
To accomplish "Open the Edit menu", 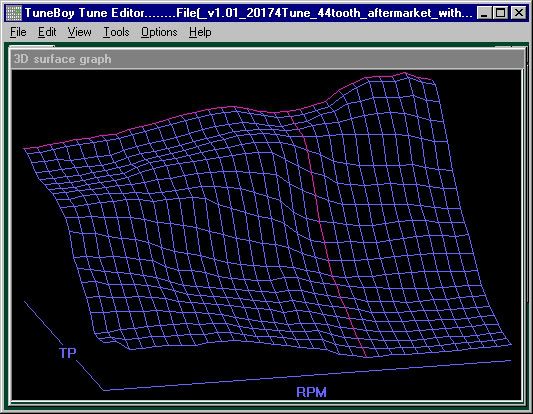I will pos(47,32).
